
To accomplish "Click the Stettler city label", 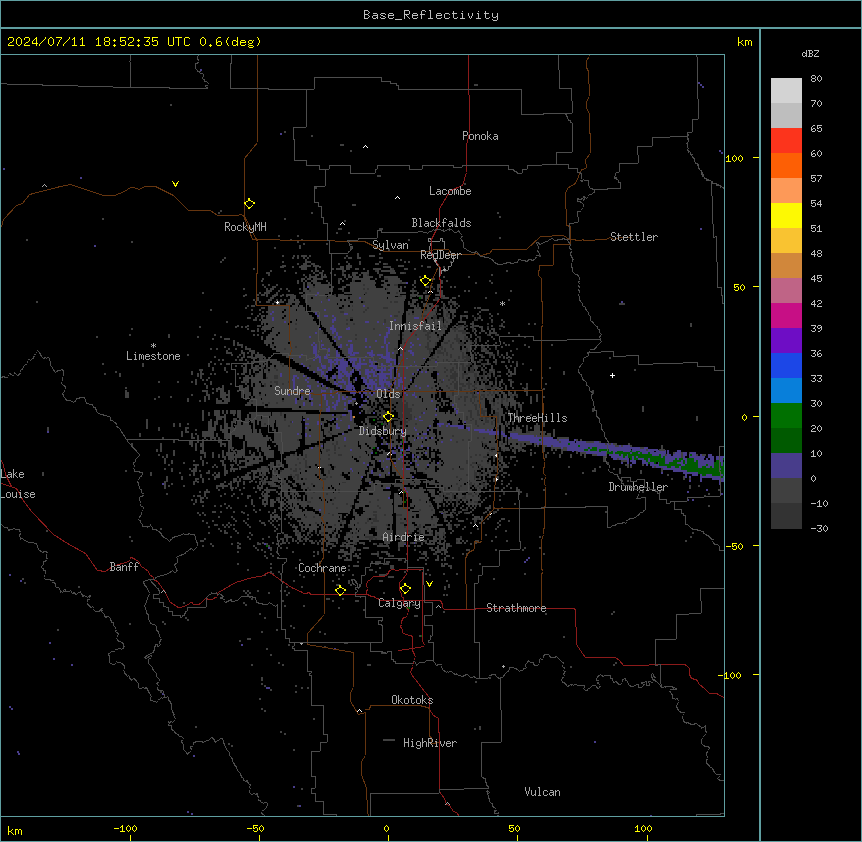I will [634, 237].
